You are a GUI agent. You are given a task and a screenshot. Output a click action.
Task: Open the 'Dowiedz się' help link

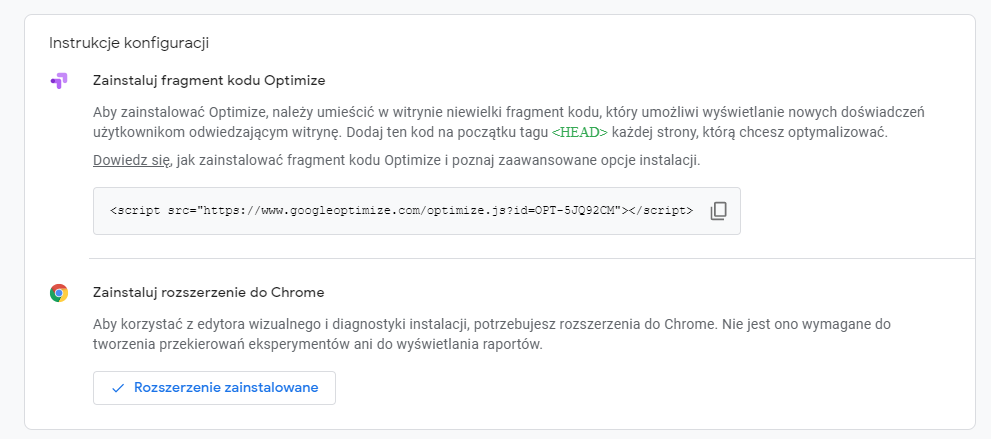(x=131, y=160)
